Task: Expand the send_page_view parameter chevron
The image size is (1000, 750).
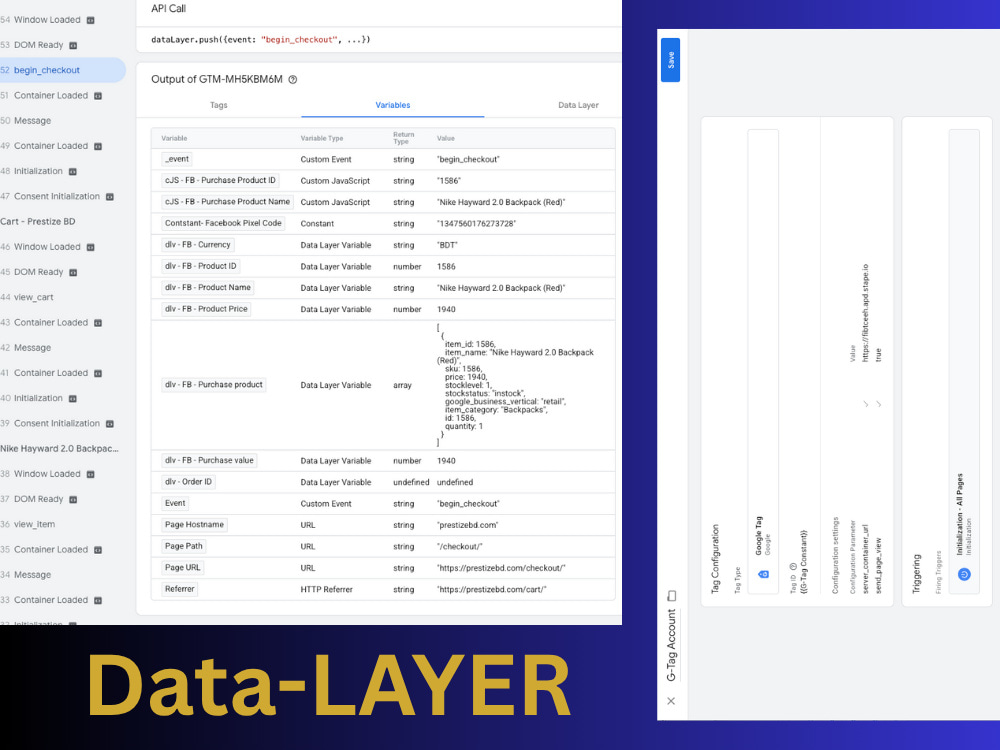Action: click(878, 404)
